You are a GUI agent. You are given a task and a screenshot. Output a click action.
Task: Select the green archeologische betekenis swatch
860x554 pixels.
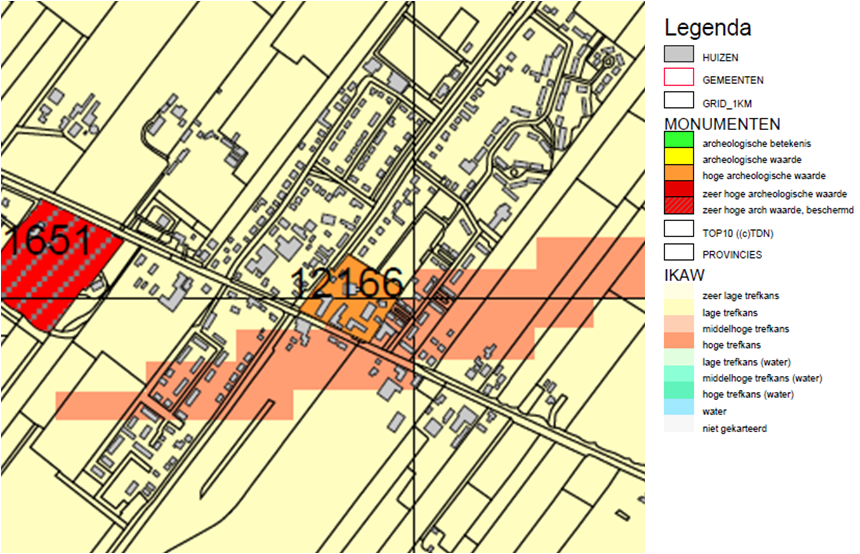point(678,139)
